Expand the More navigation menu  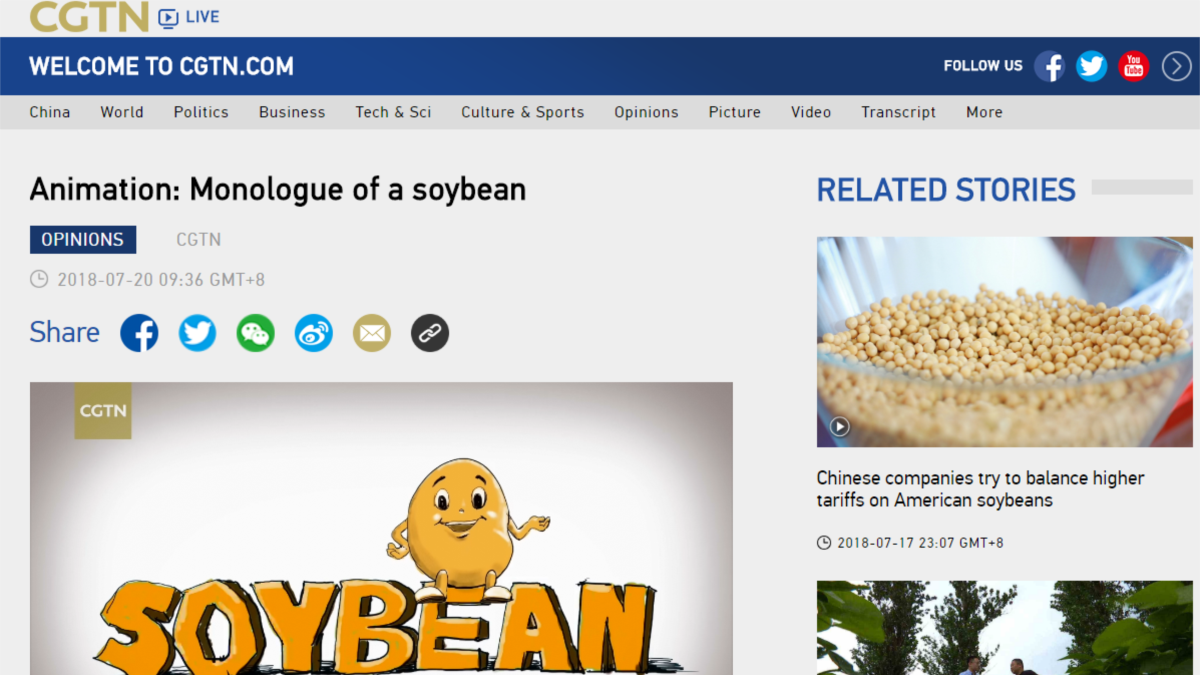pyautogui.click(x=984, y=112)
